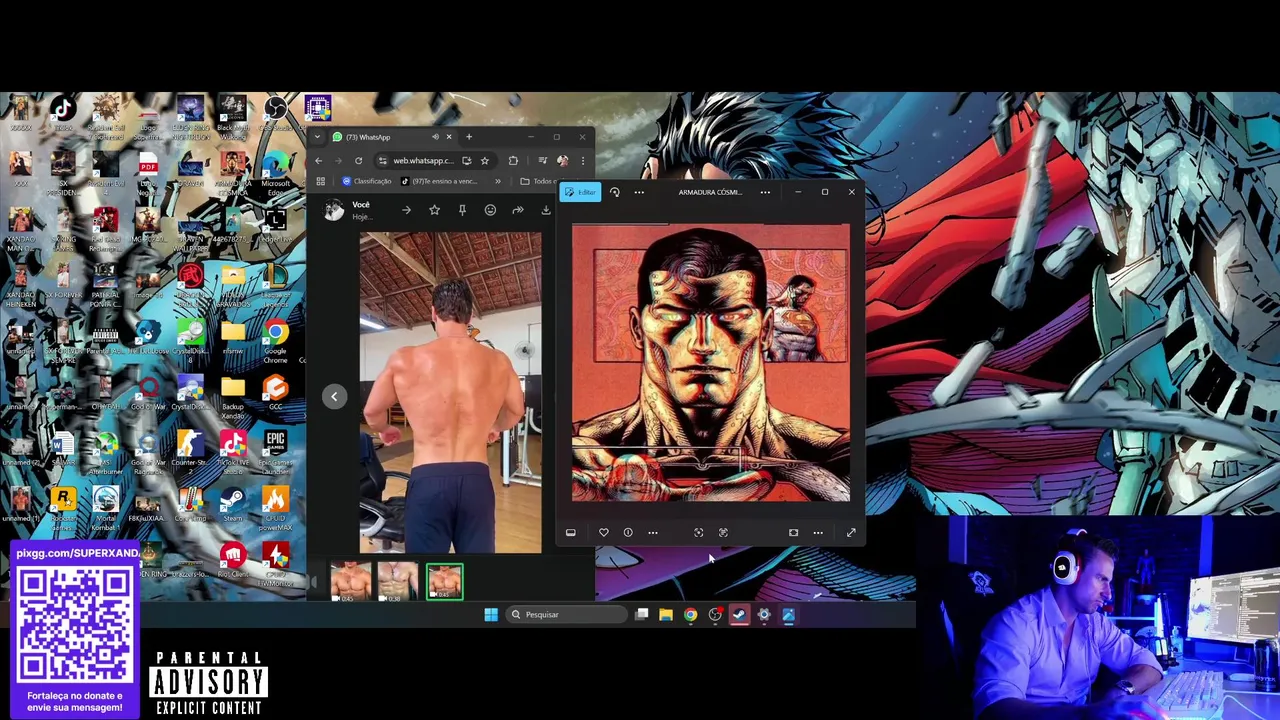
Task: Open the Chrome profile avatar
Action: pos(563,160)
